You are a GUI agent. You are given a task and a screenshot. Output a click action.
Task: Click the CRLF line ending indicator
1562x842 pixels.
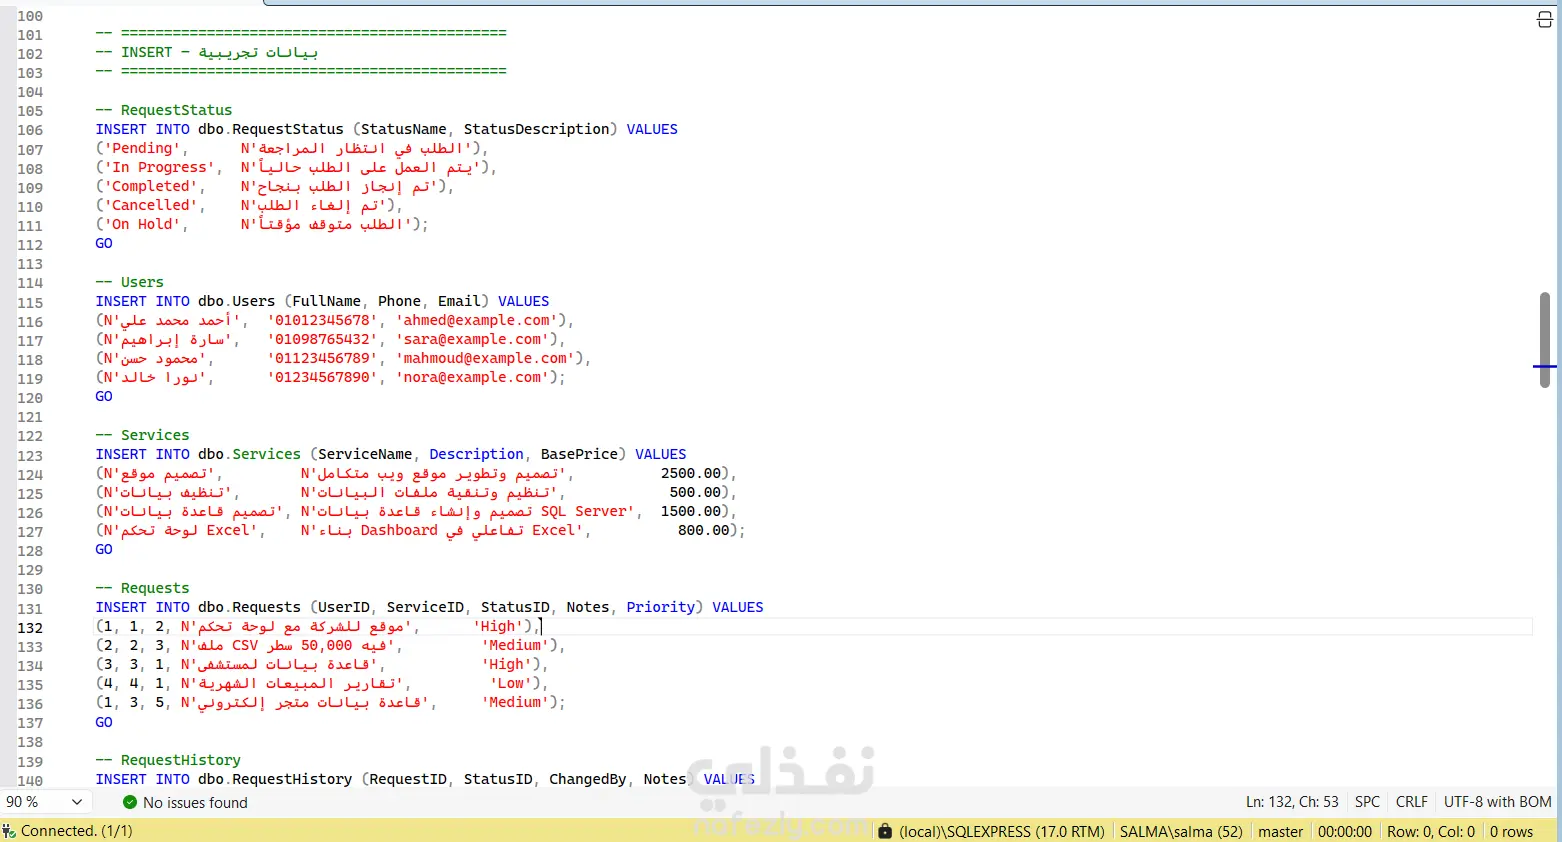[1412, 802]
